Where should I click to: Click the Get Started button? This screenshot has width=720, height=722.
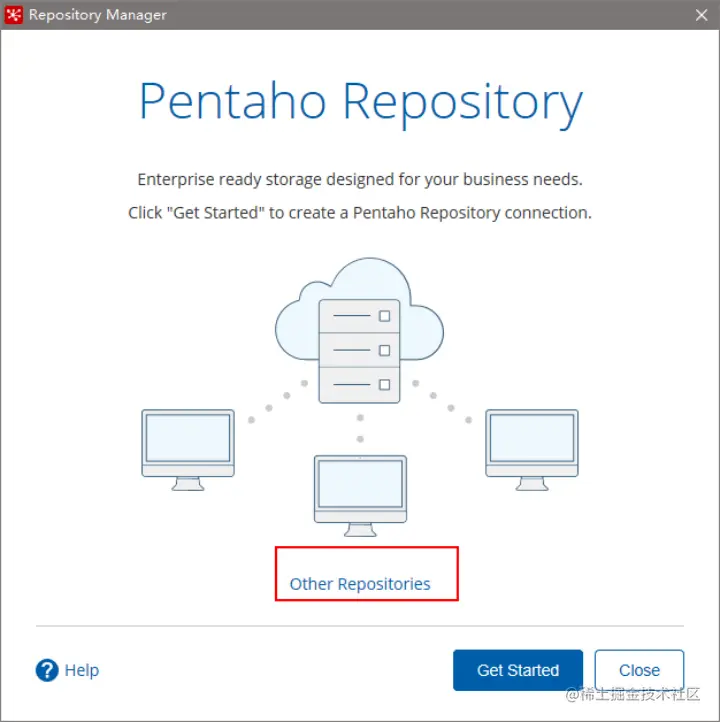point(518,670)
